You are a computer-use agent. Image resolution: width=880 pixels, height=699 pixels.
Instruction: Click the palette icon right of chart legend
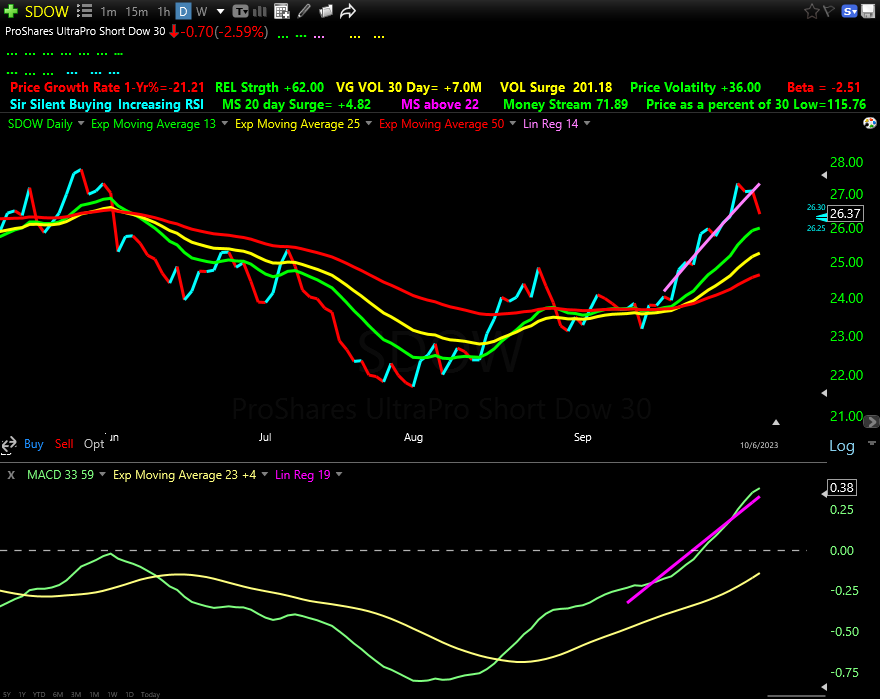click(869, 124)
